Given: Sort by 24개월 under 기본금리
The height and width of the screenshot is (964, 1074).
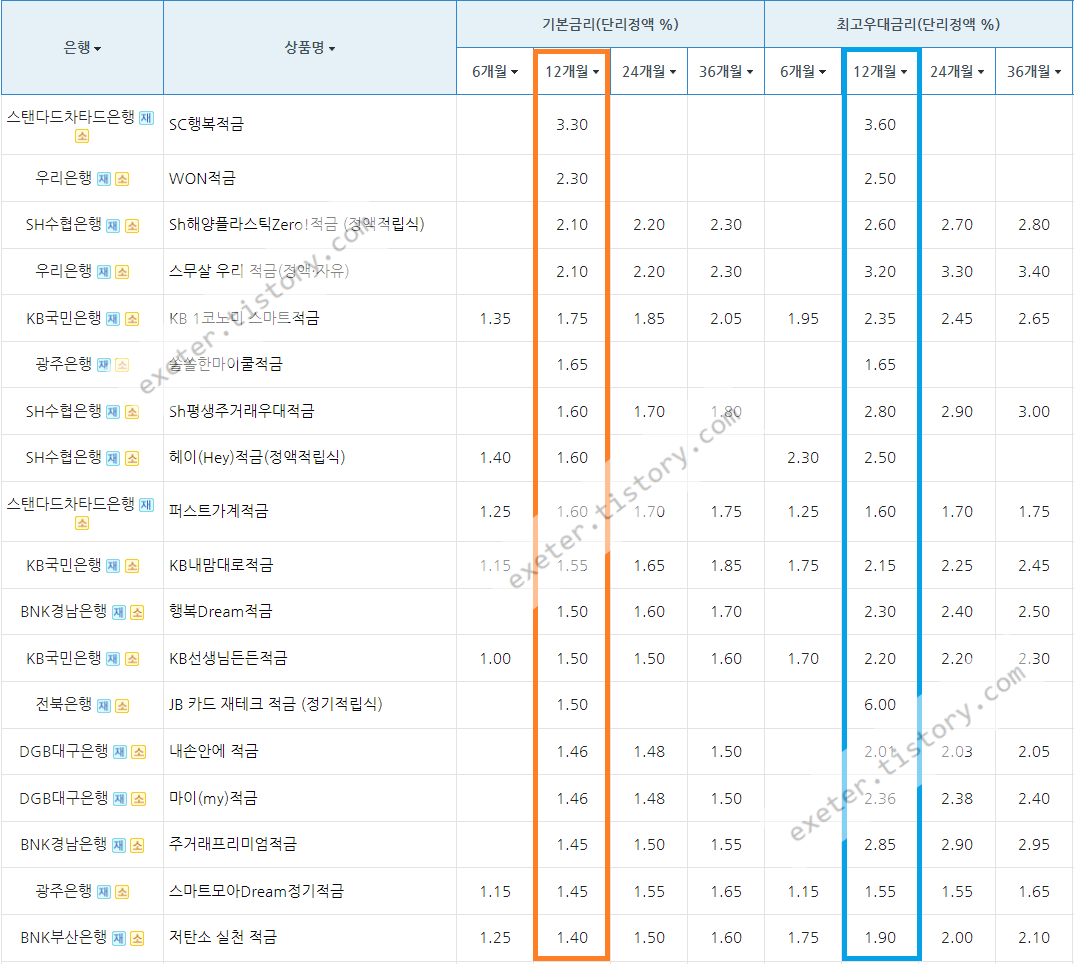Looking at the screenshot, I should (649, 71).
